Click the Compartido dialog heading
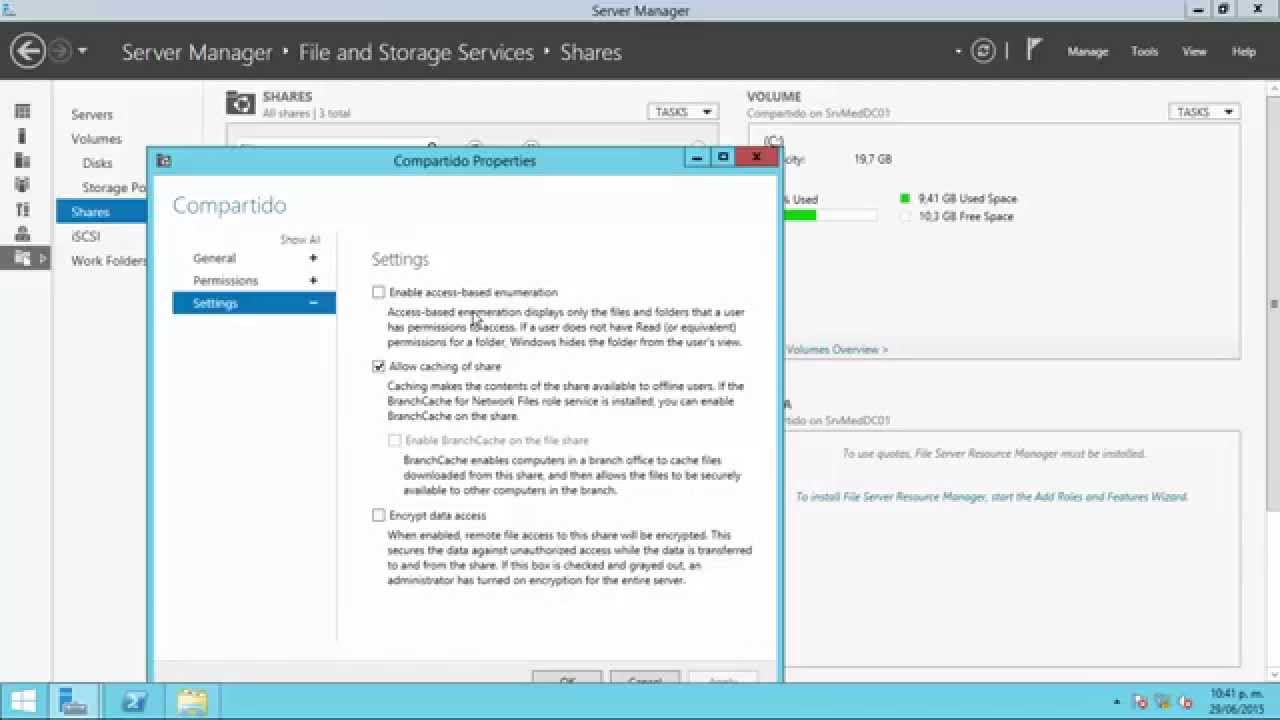 coord(229,205)
